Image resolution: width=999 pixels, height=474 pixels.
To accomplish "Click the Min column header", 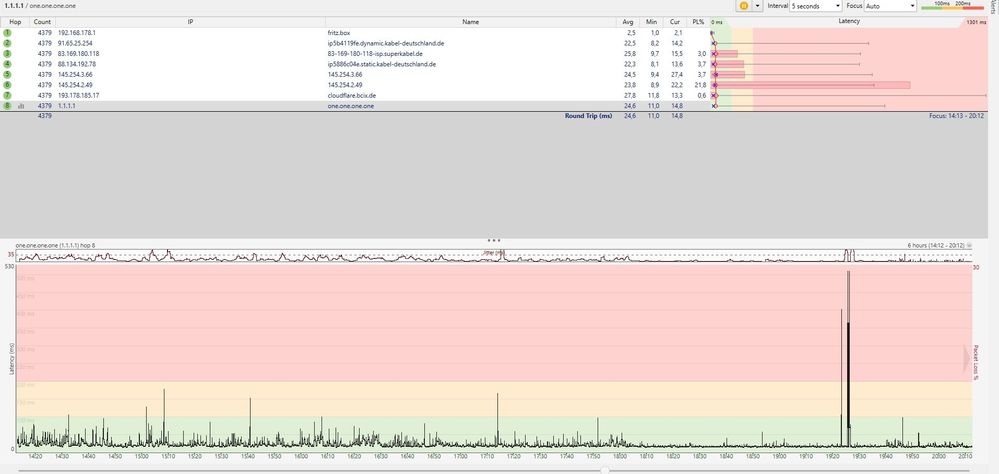I will [651, 22].
